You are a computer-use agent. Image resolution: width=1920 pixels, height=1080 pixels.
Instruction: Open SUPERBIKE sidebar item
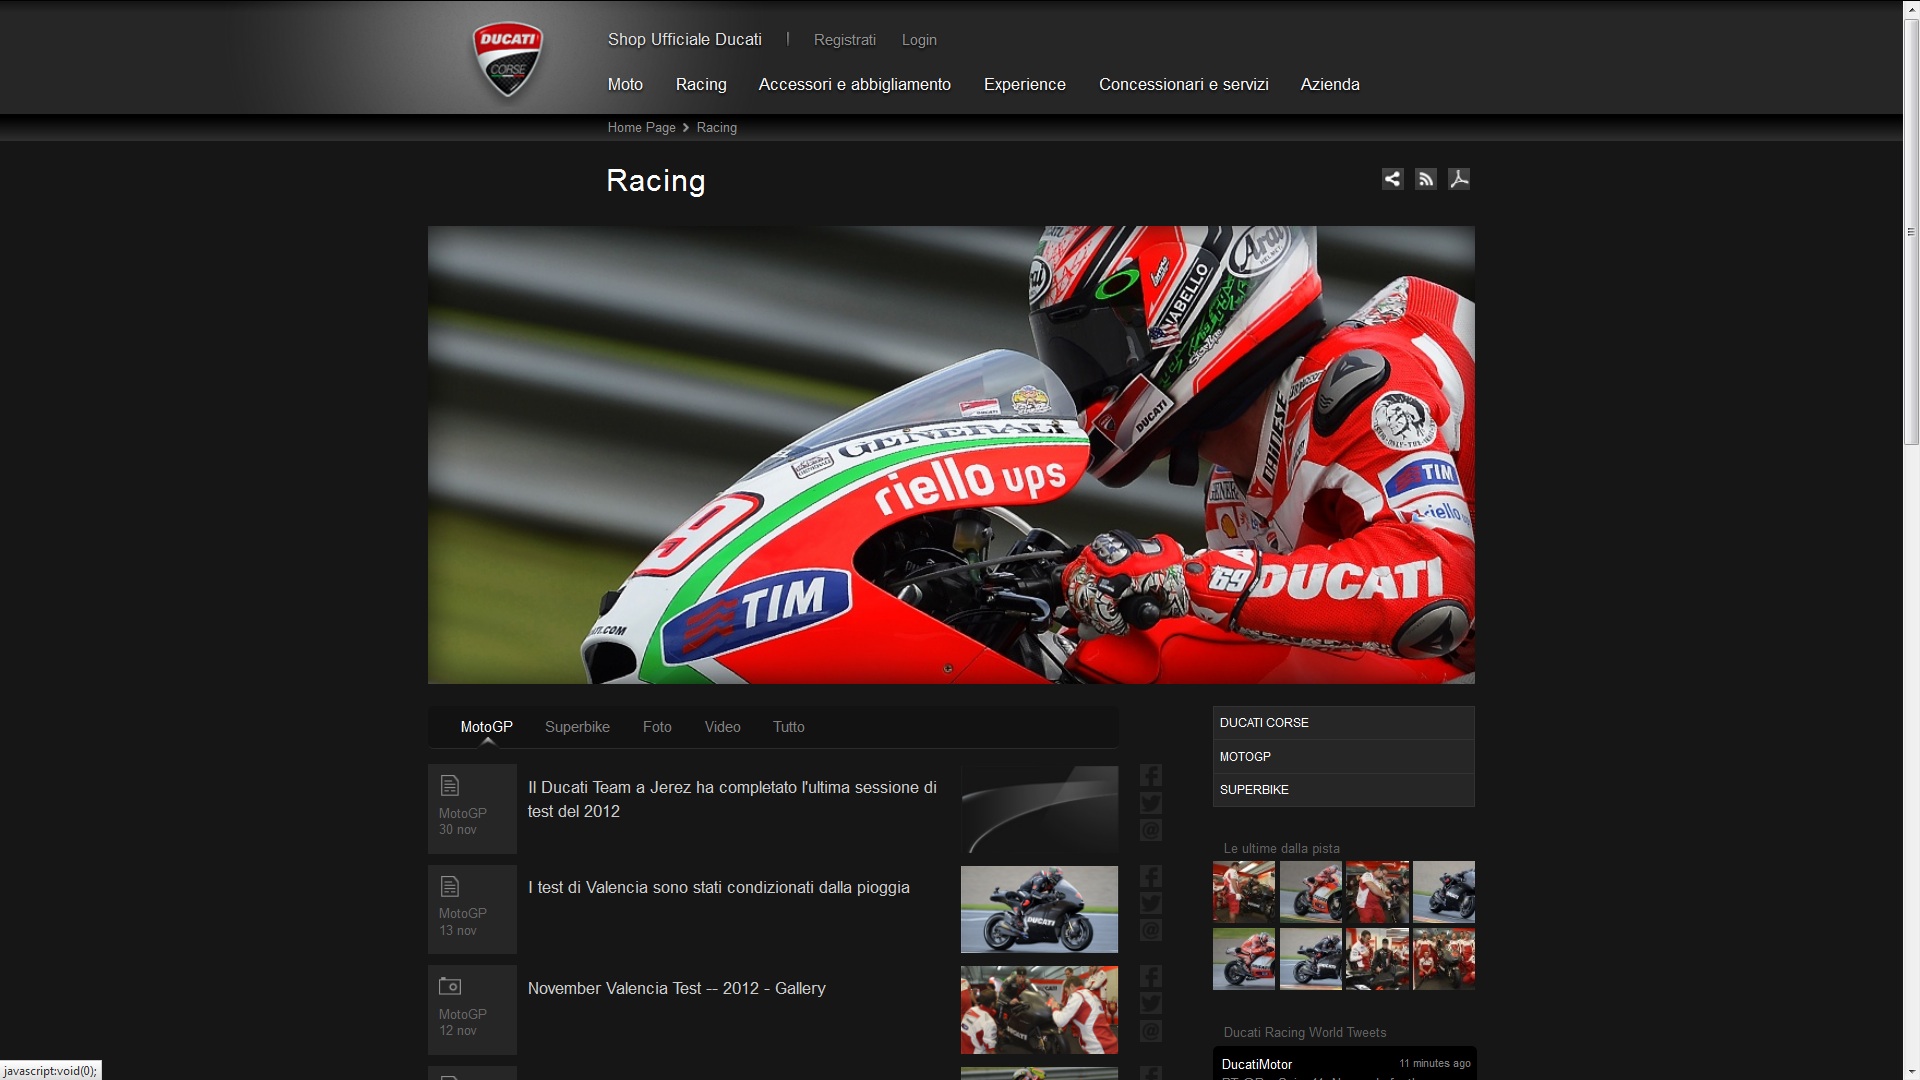(1343, 790)
